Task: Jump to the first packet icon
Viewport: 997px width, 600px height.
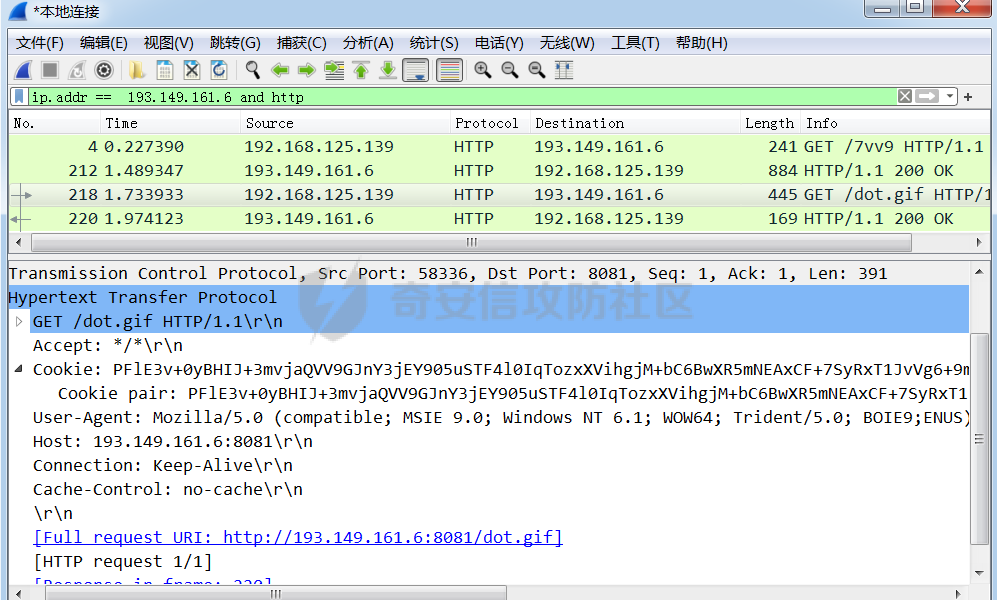Action: click(361, 70)
